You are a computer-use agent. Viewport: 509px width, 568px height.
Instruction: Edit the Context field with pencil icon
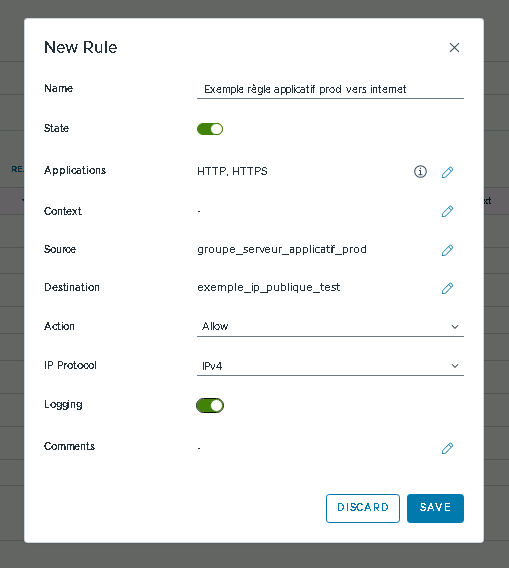[x=447, y=211]
